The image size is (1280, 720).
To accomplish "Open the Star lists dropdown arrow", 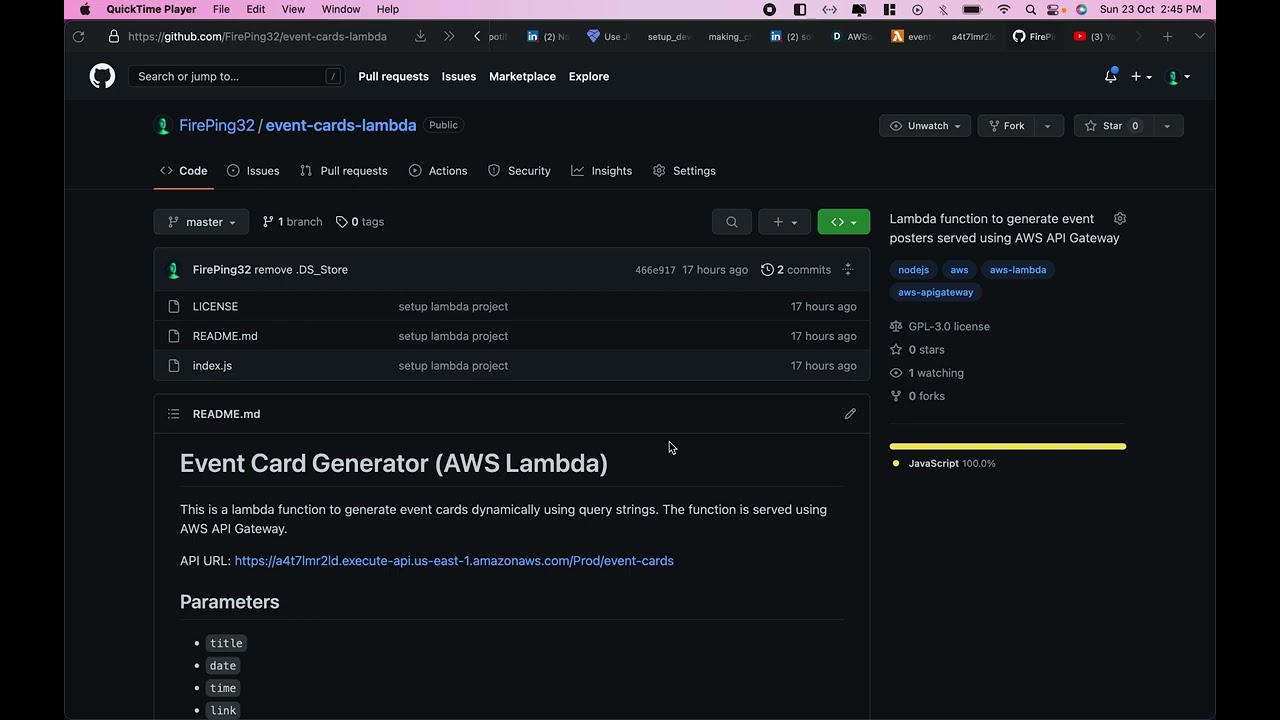I will click(x=1167, y=126).
